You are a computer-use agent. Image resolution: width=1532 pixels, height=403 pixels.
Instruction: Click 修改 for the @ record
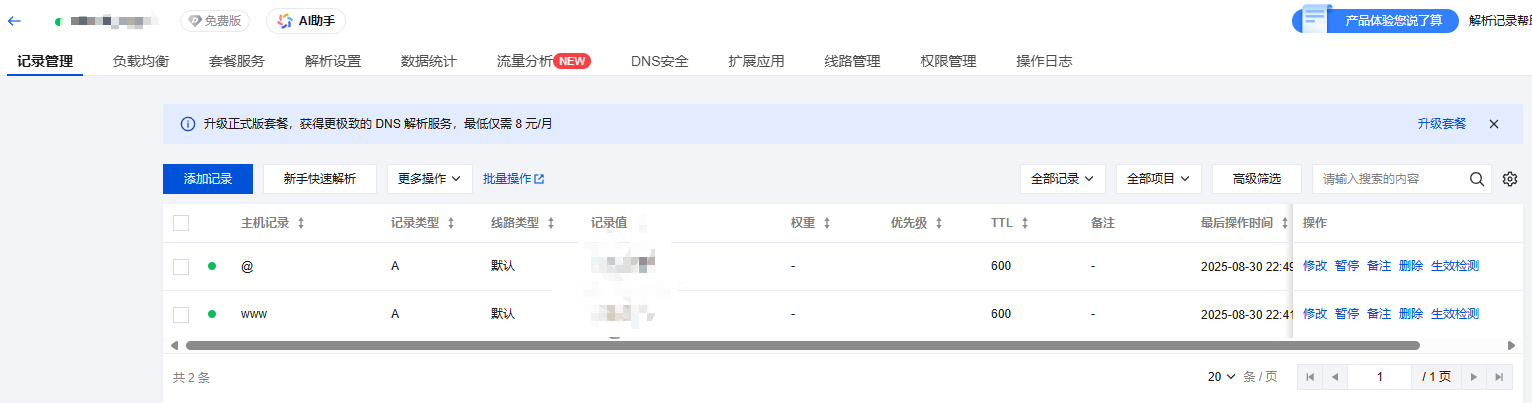[1315, 266]
